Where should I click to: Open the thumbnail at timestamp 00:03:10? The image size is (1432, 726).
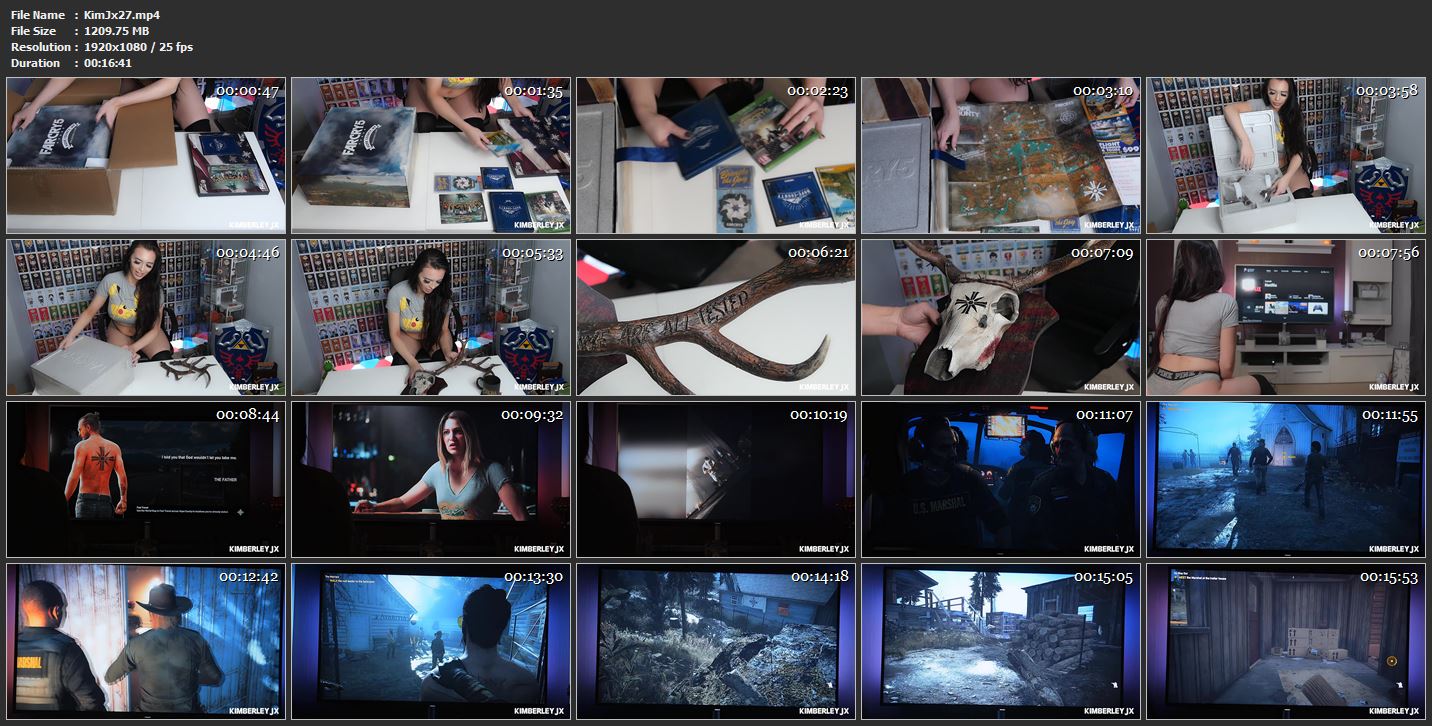(x=1001, y=155)
